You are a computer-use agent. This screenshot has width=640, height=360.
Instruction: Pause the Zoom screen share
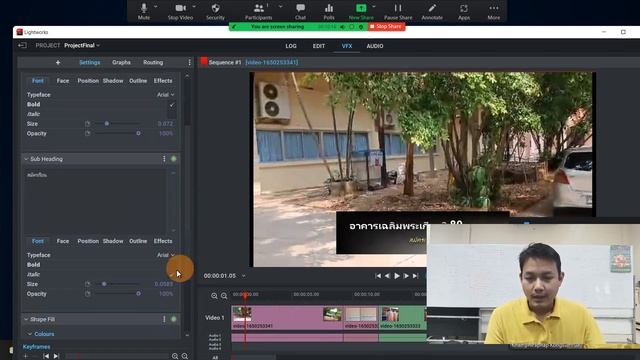coord(398,11)
